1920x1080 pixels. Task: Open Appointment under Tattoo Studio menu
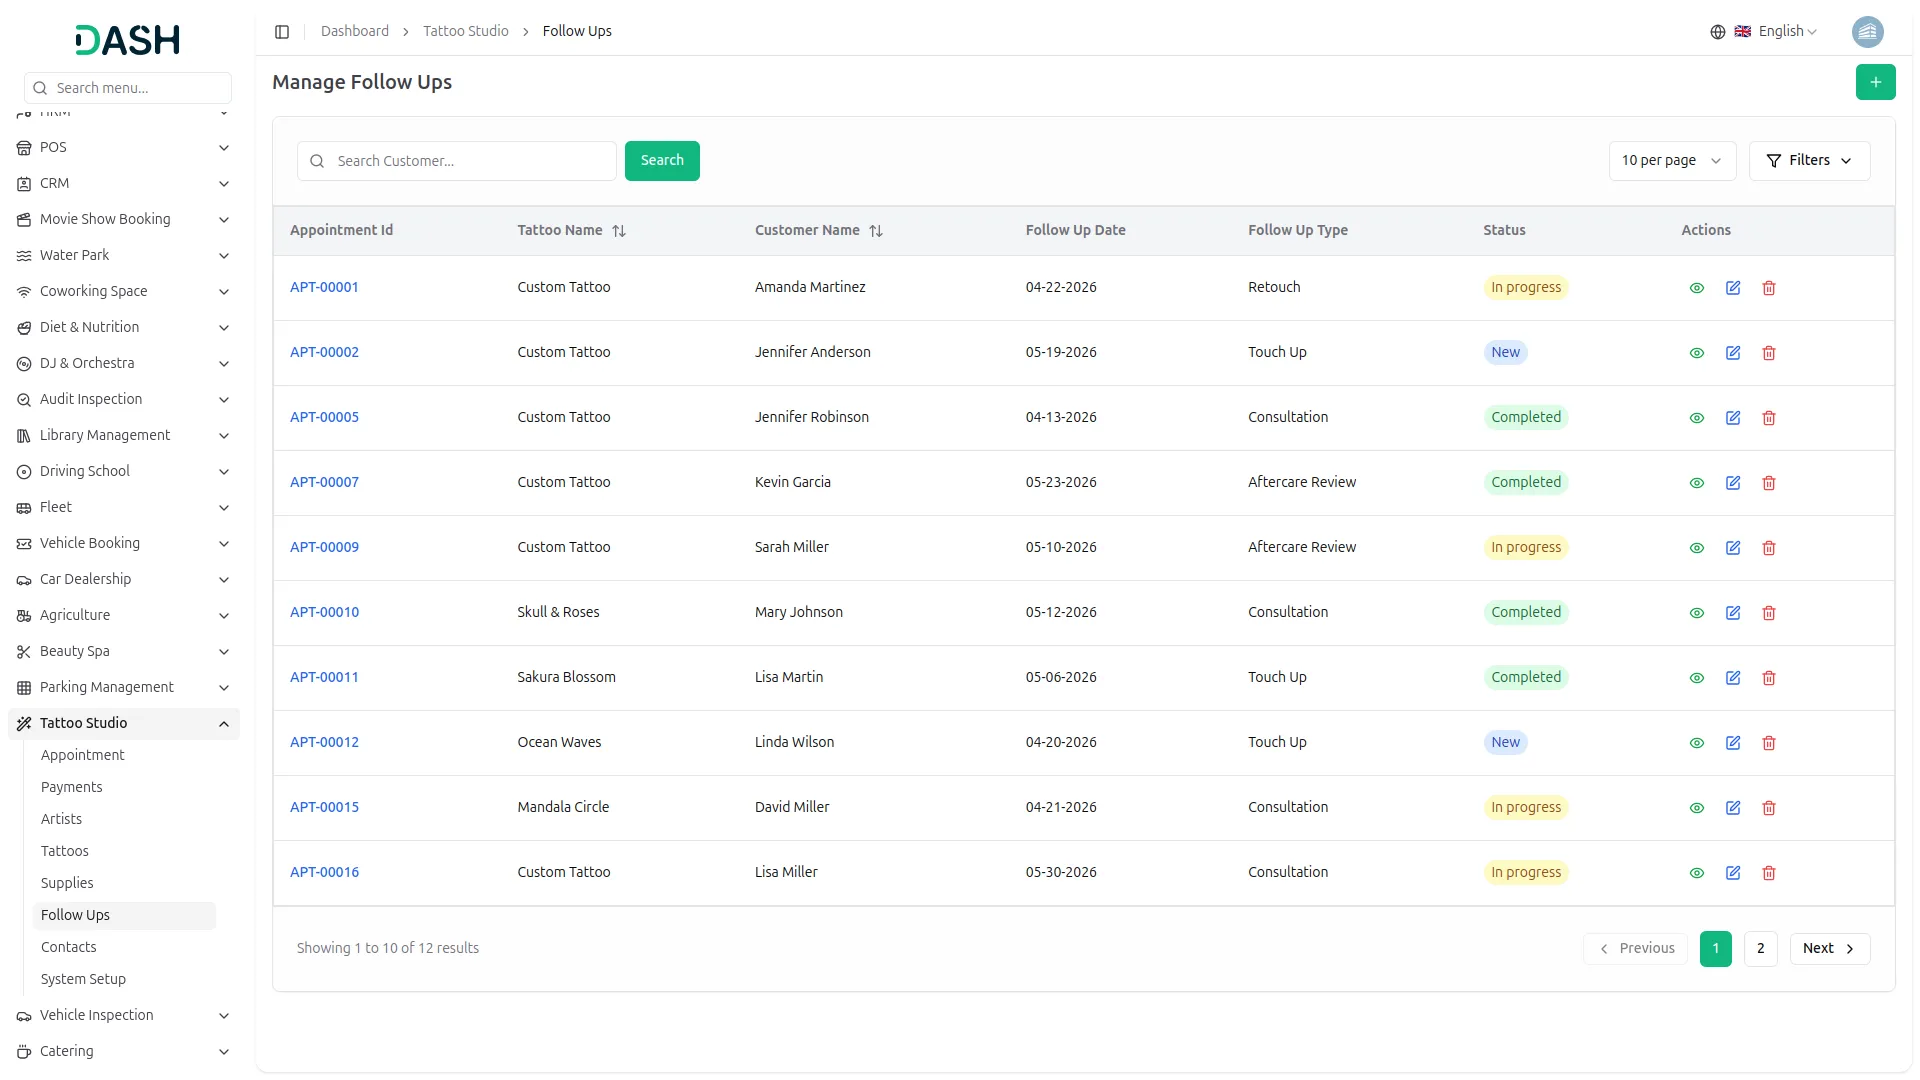[x=83, y=755]
